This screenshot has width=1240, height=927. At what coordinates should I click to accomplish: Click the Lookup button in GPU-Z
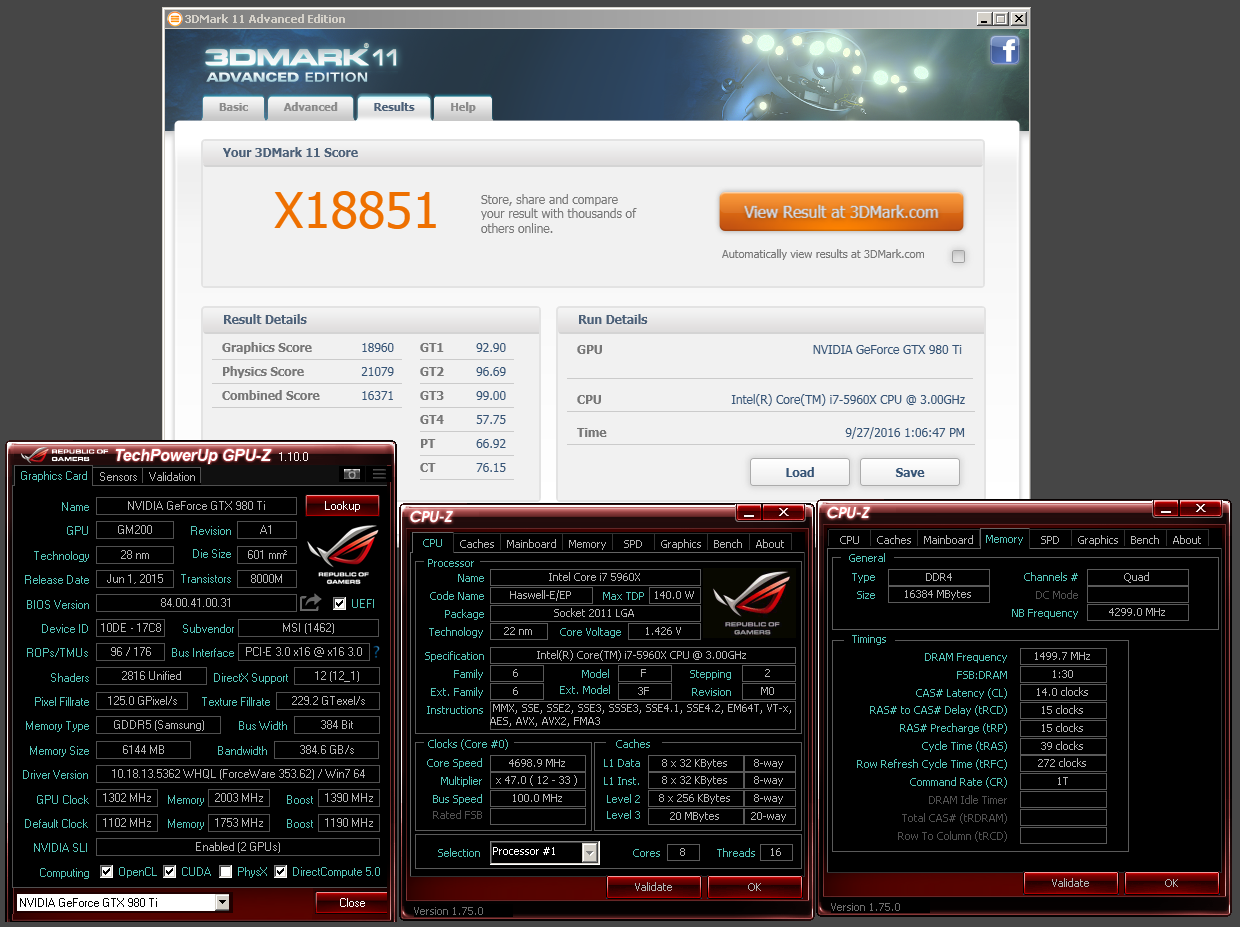(x=342, y=506)
